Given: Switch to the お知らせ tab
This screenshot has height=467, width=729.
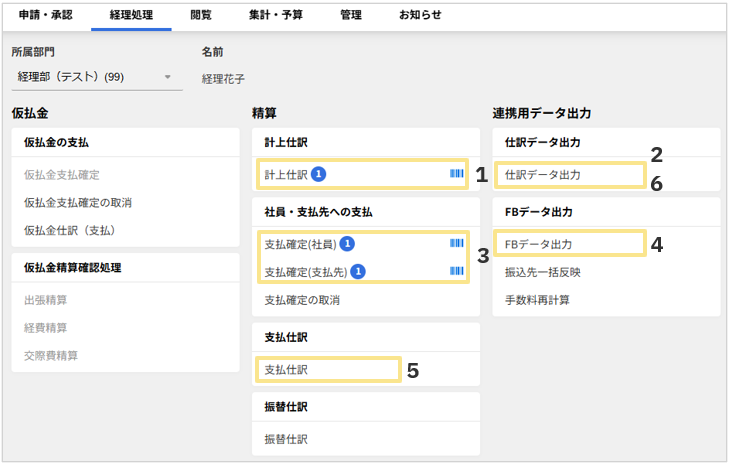Looking at the screenshot, I should [420, 16].
